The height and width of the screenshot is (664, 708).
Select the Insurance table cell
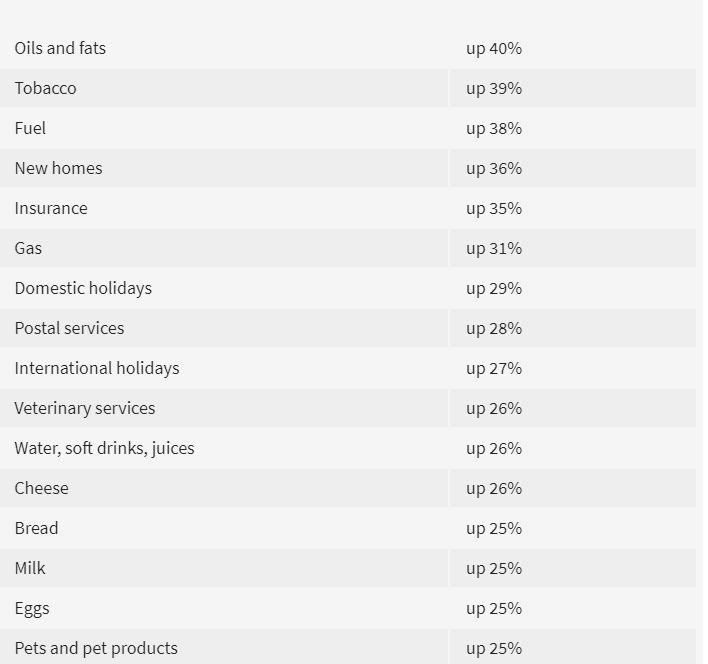coord(51,208)
